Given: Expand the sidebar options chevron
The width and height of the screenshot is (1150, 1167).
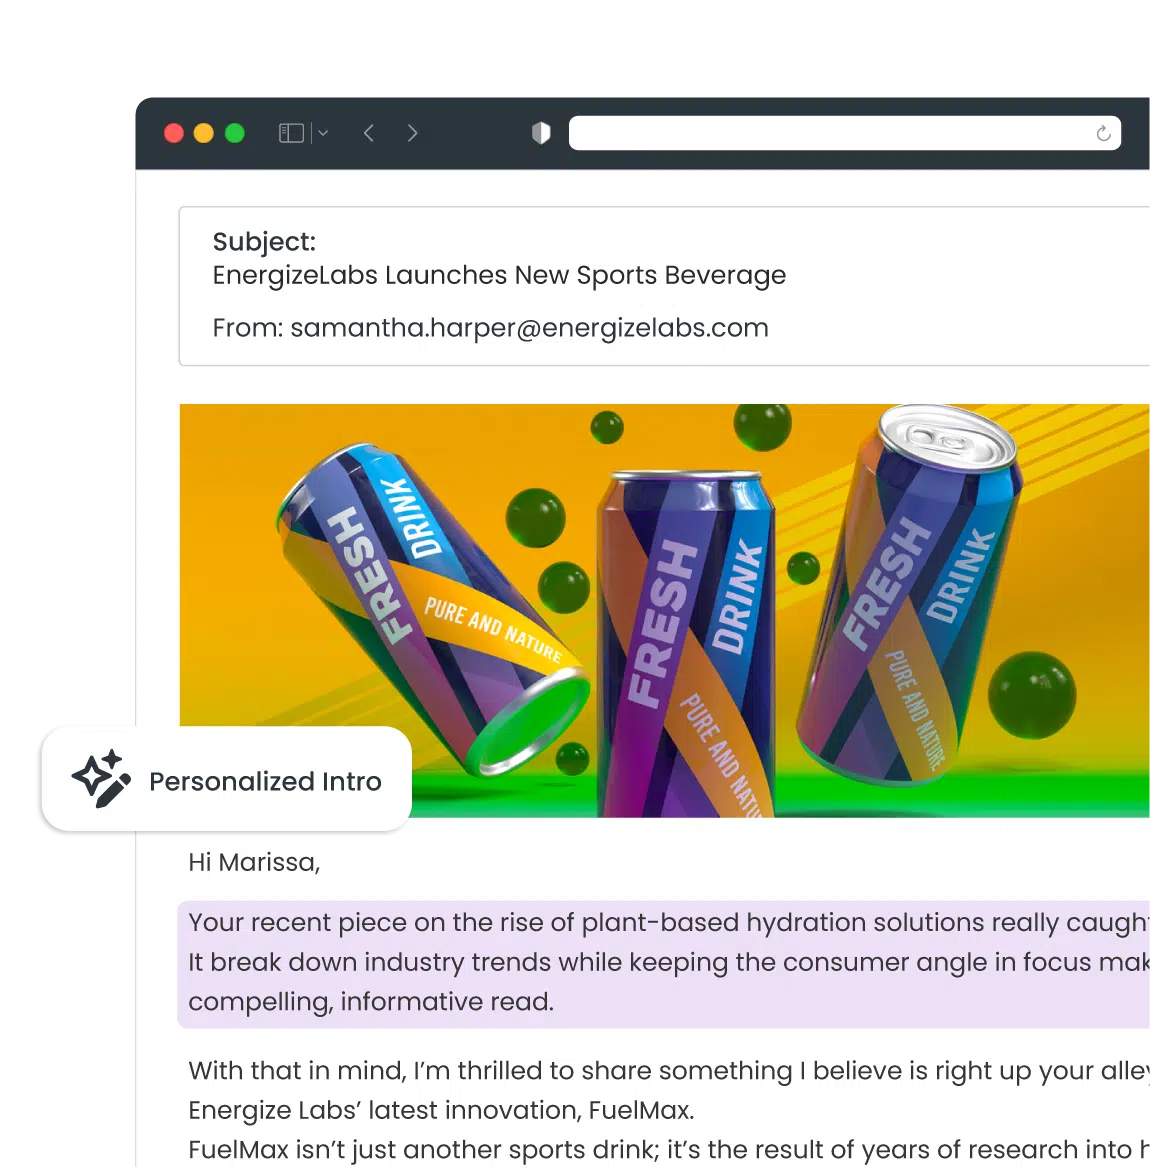Looking at the screenshot, I should 323,133.
